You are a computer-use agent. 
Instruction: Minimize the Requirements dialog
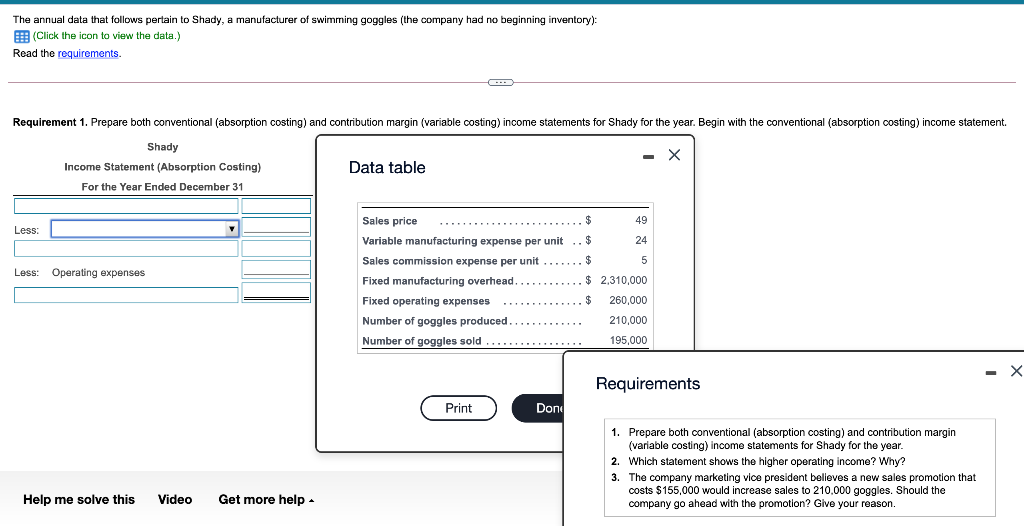click(991, 373)
